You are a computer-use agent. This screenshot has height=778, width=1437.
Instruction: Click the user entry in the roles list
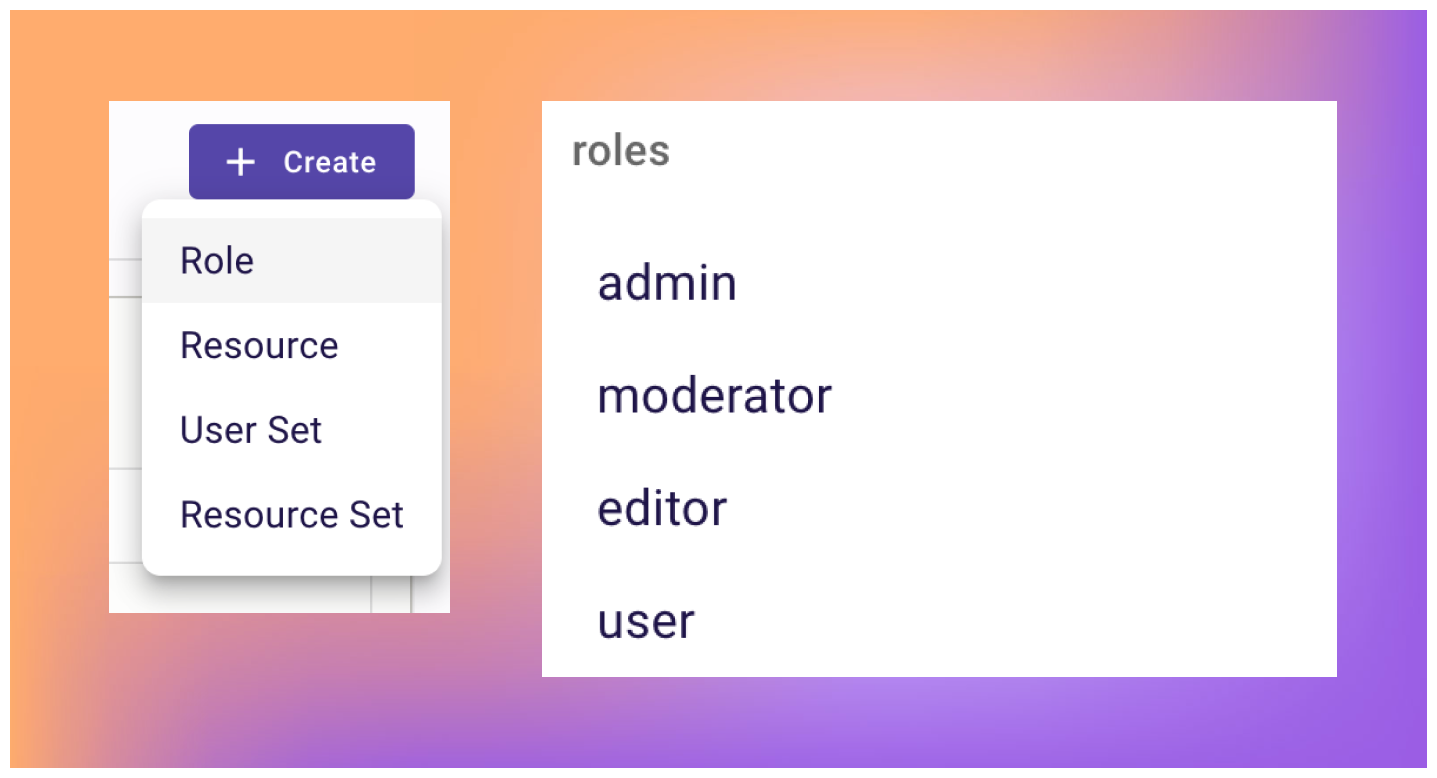[x=645, y=622]
